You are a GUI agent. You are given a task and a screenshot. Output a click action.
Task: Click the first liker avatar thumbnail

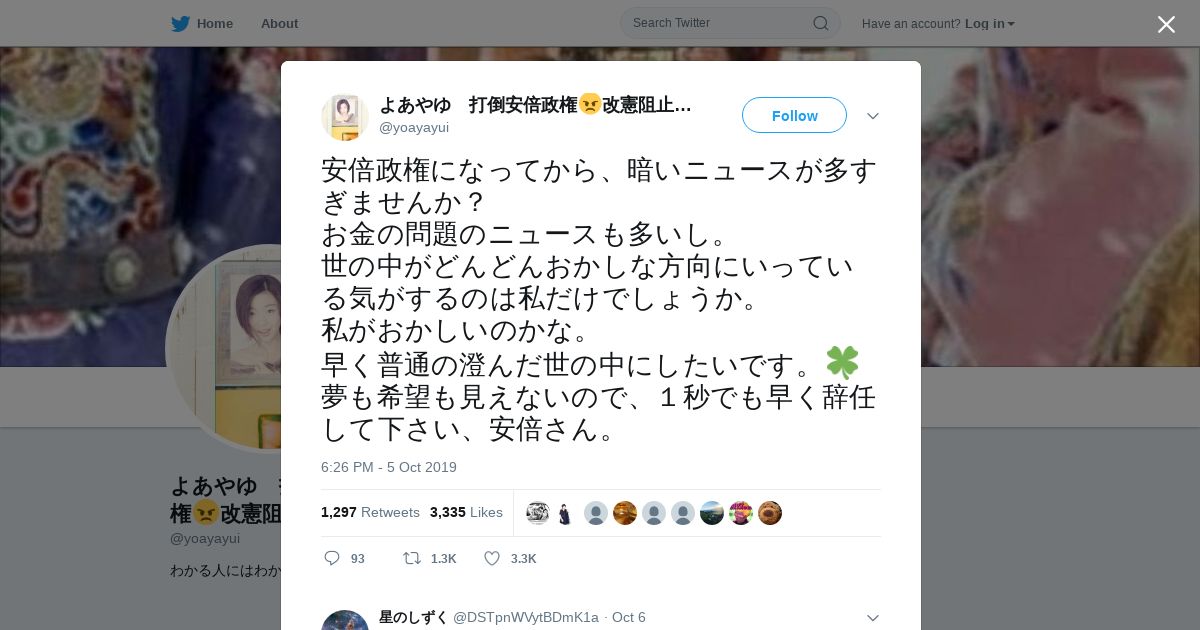pos(538,513)
